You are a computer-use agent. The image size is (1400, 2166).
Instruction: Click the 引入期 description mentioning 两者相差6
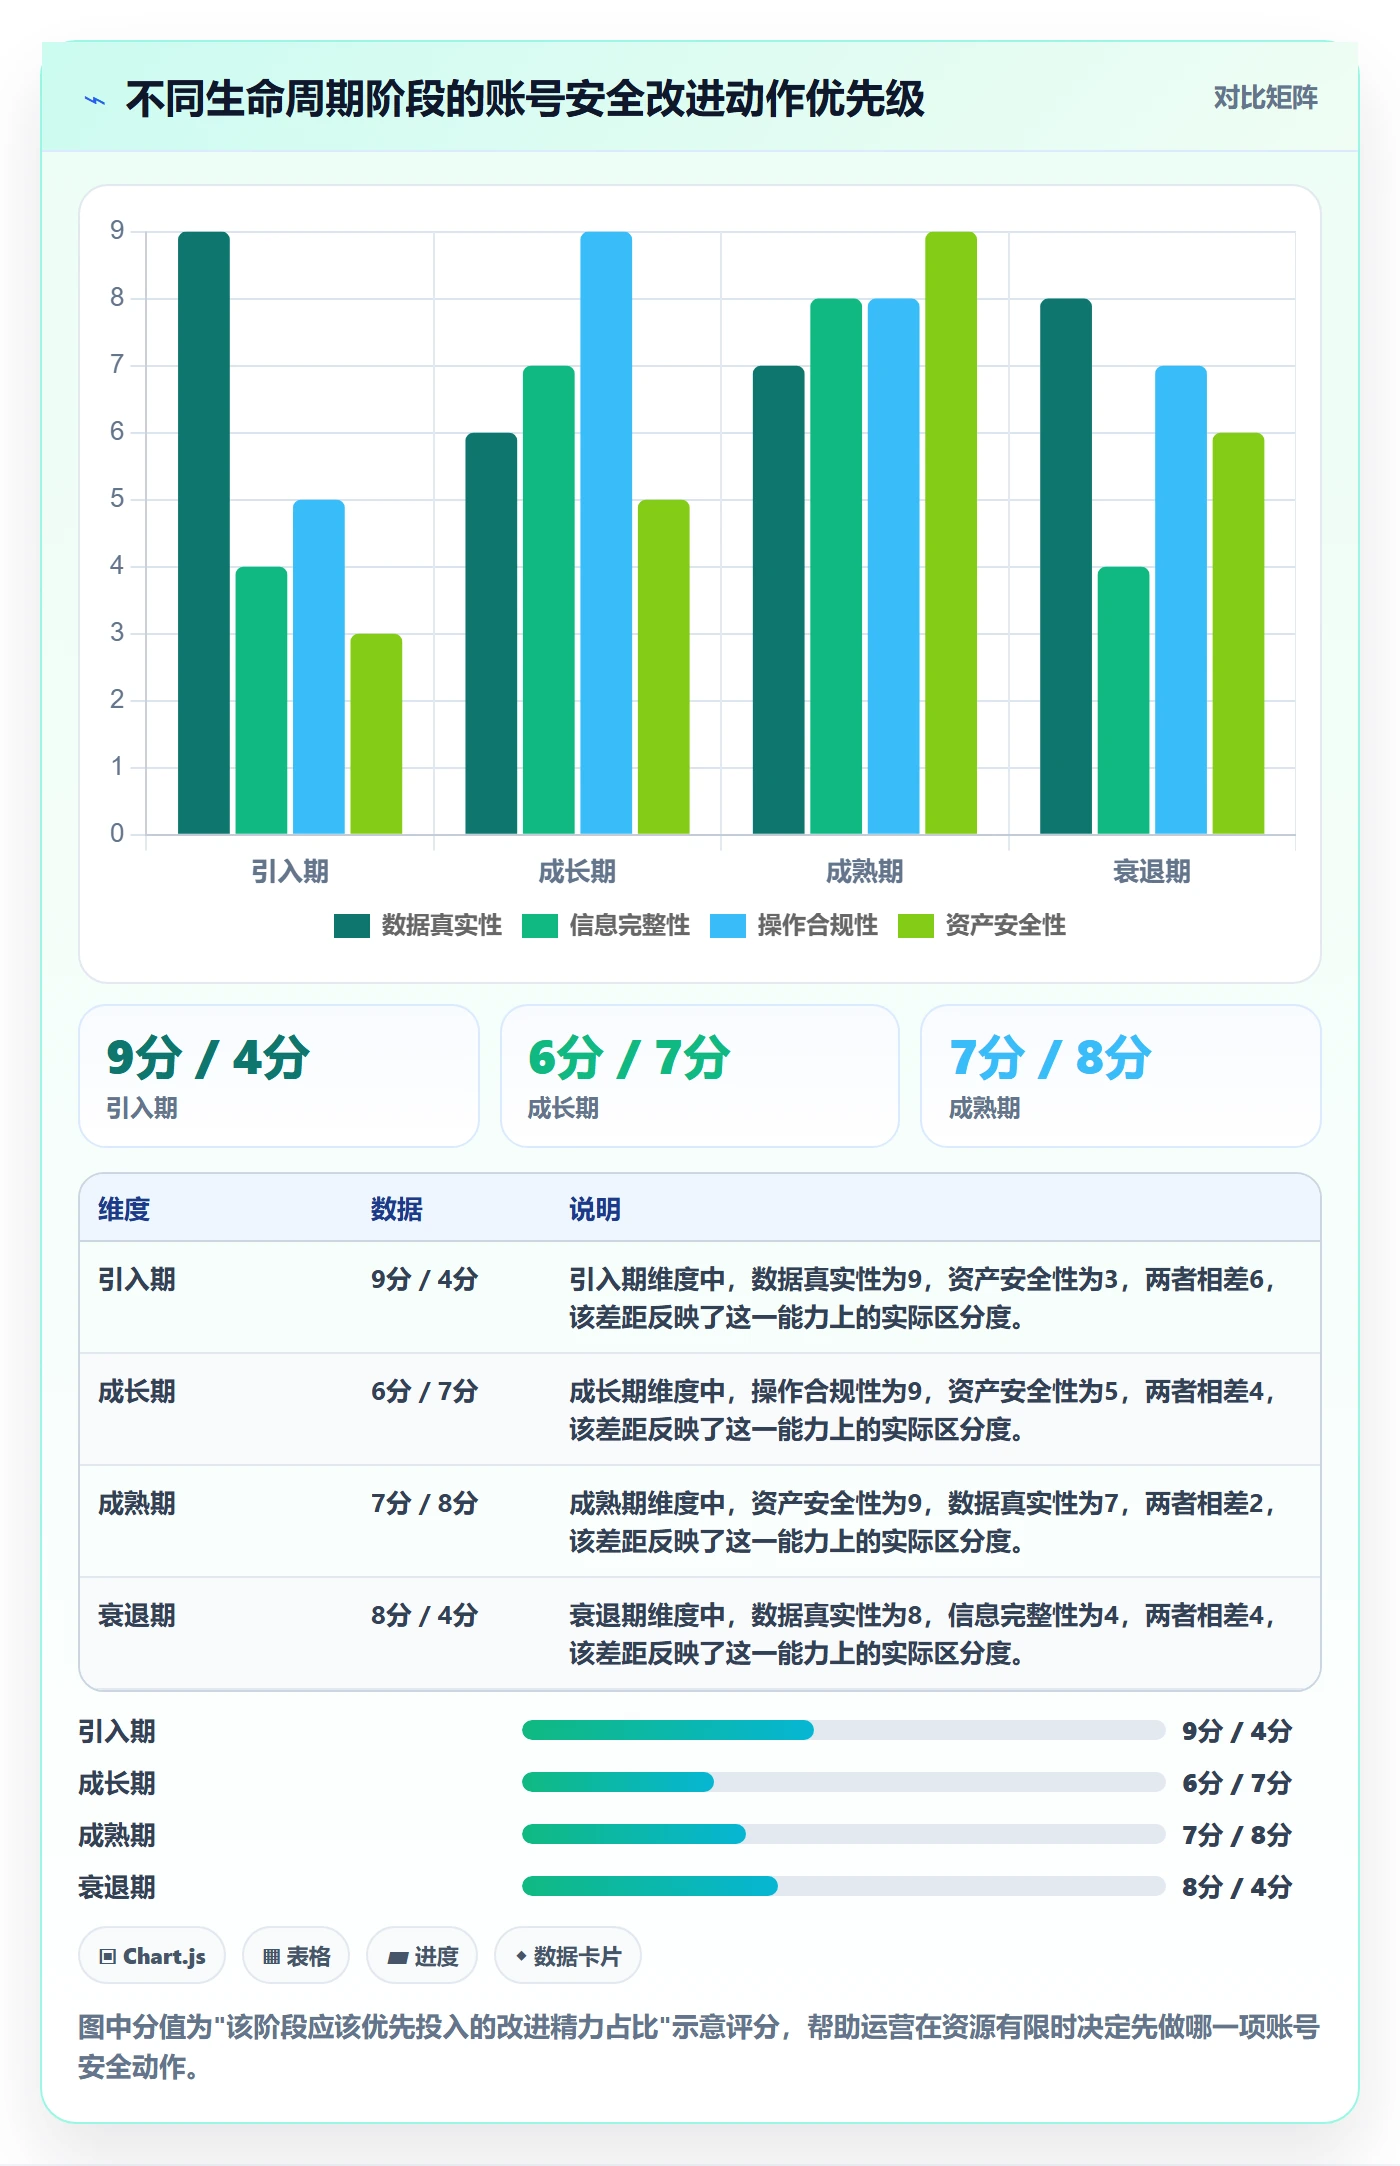(922, 1298)
